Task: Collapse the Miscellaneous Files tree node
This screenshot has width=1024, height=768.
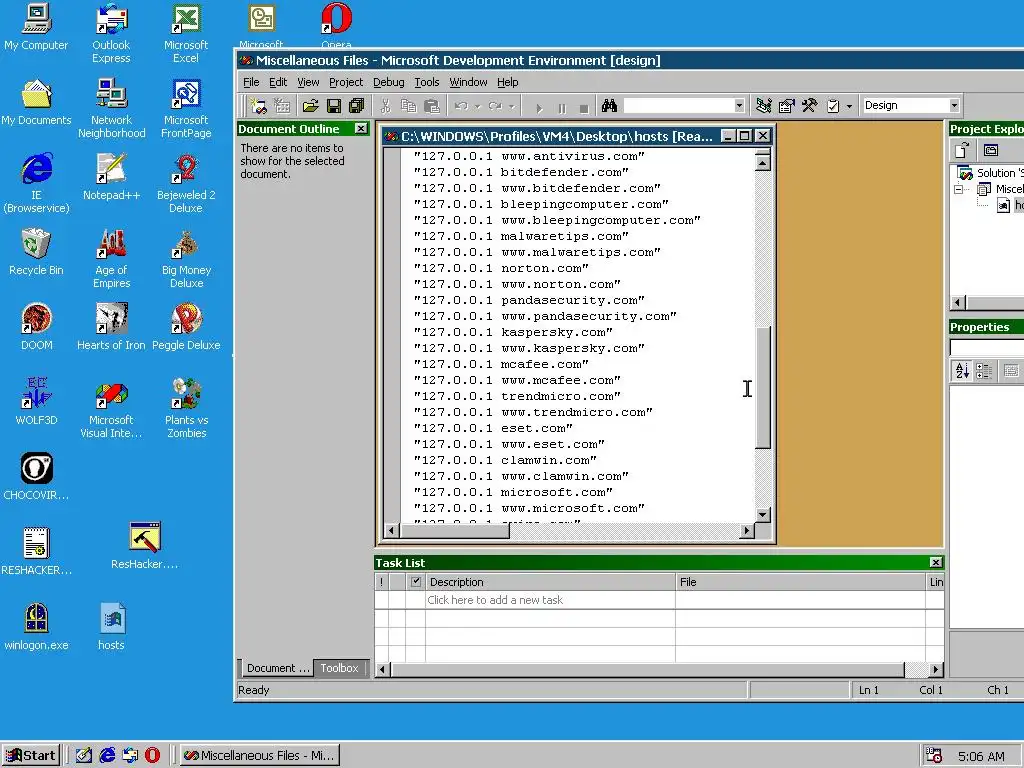Action: 958,189
